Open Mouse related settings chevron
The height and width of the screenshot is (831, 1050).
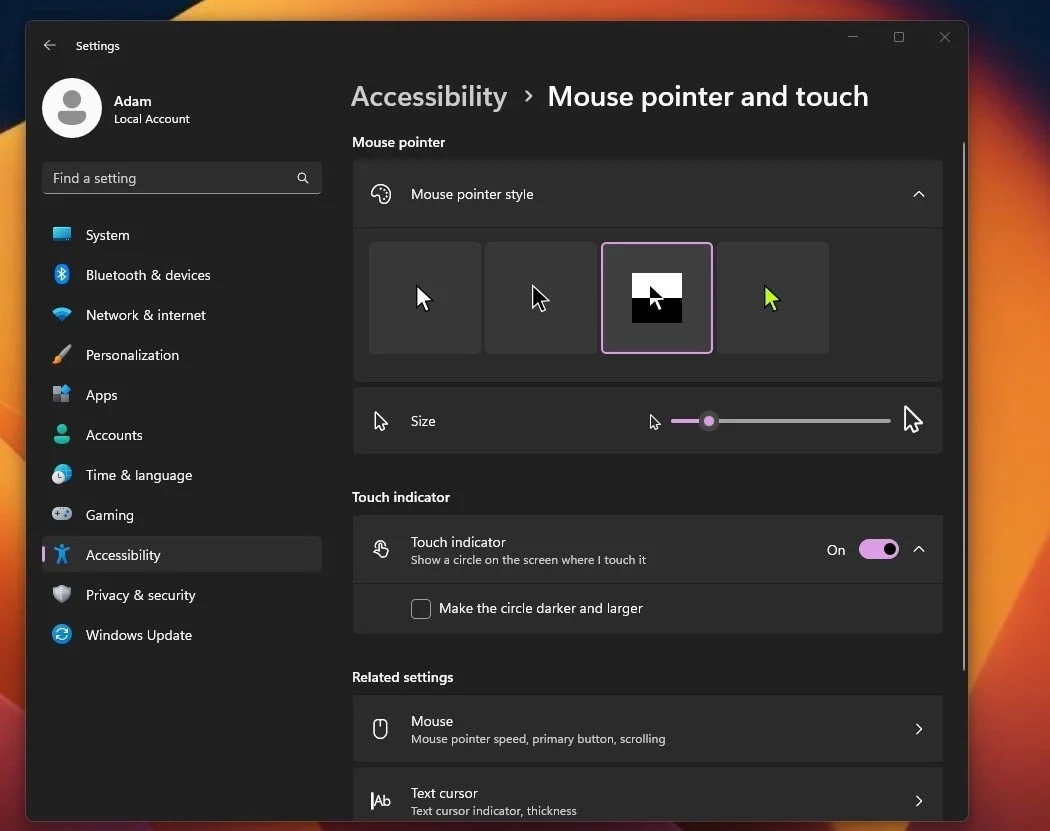point(918,729)
